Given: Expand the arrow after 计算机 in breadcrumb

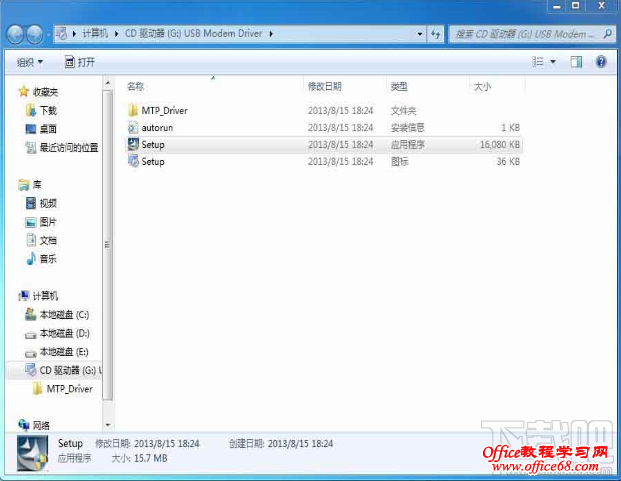Looking at the screenshot, I should (x=116, y=34).
